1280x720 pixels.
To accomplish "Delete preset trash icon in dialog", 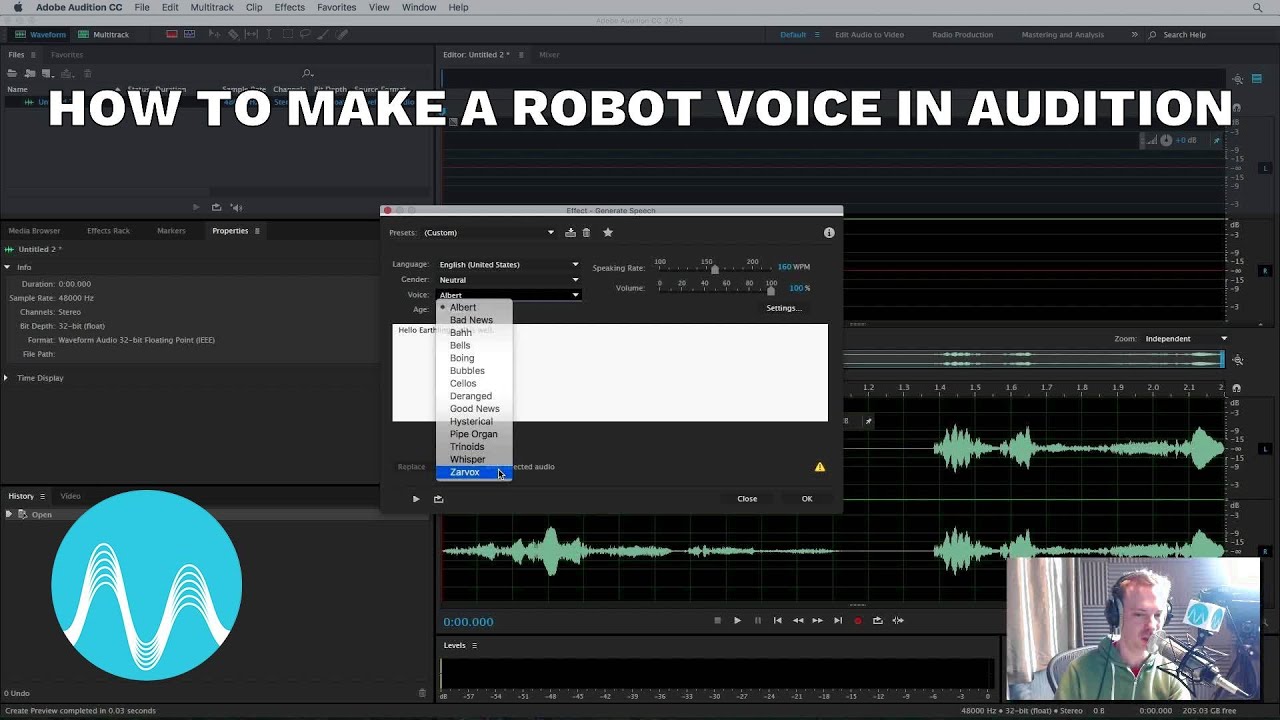I will [x=586, y=232].
